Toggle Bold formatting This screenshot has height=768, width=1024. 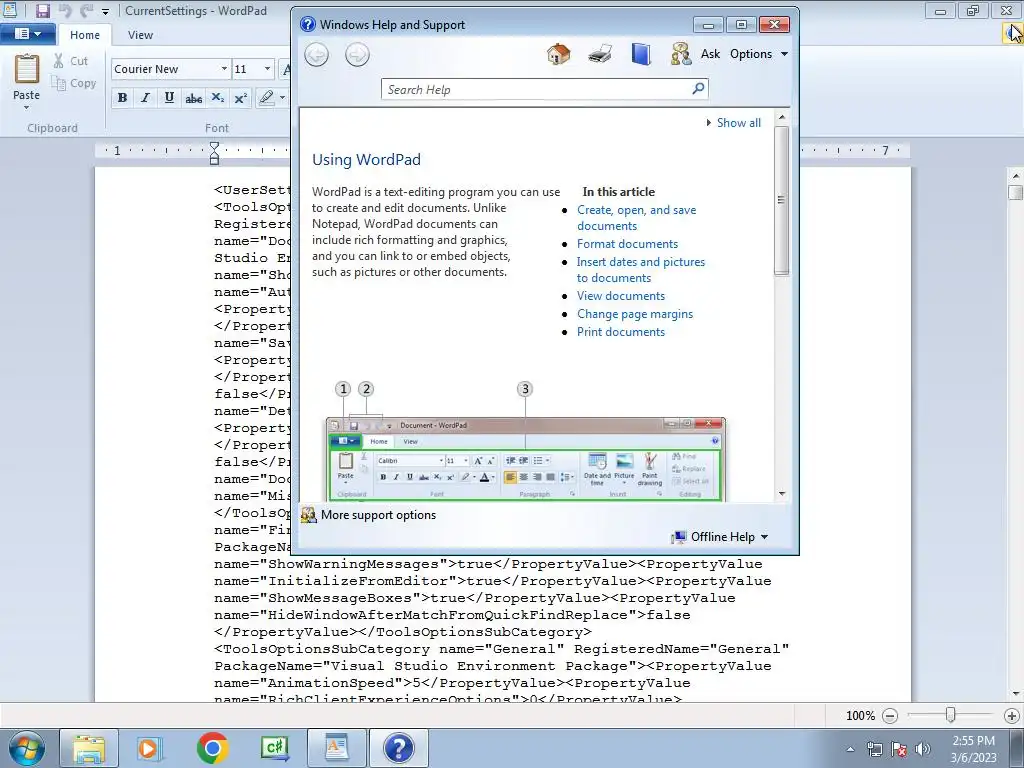(122, 98)
